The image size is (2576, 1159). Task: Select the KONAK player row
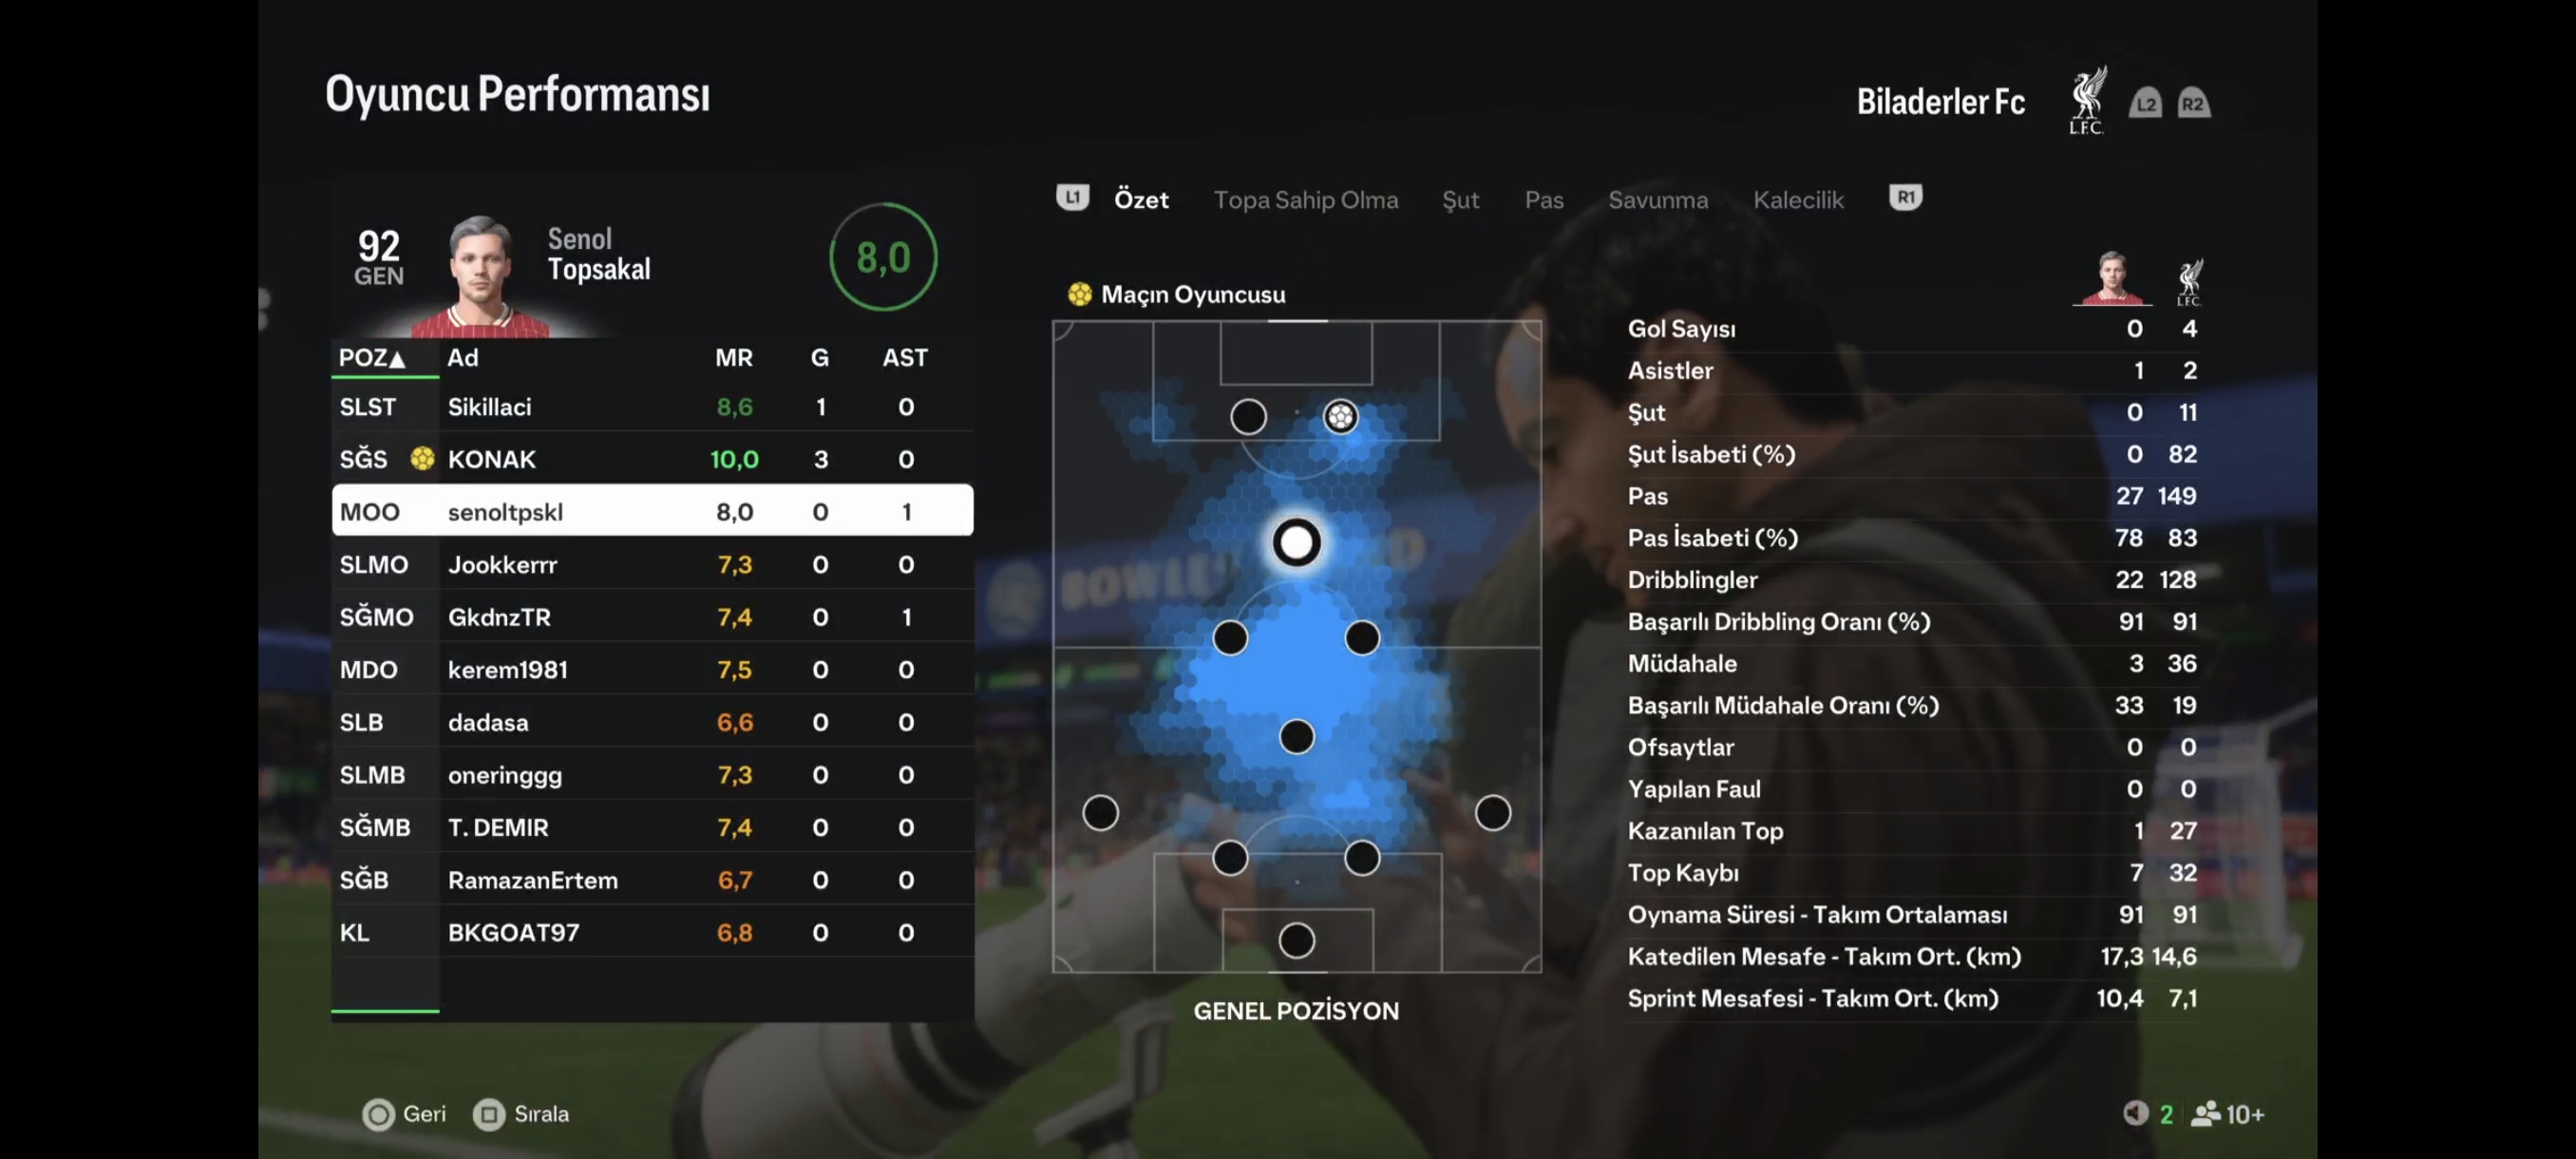(x=652, y=459)
